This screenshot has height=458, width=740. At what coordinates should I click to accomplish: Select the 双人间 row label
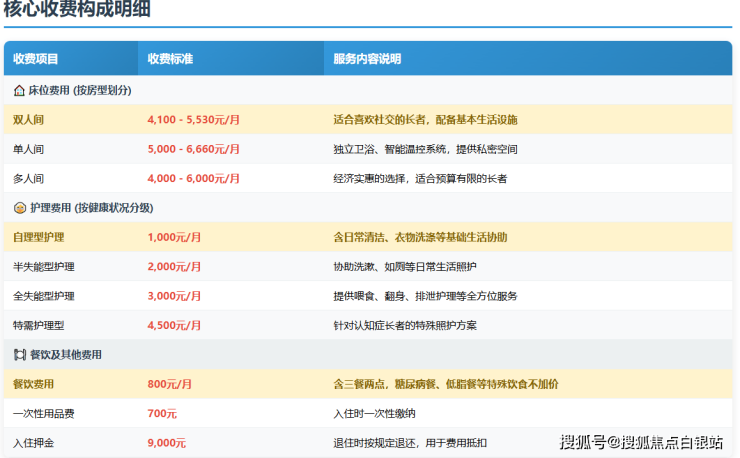coord(28,120)
